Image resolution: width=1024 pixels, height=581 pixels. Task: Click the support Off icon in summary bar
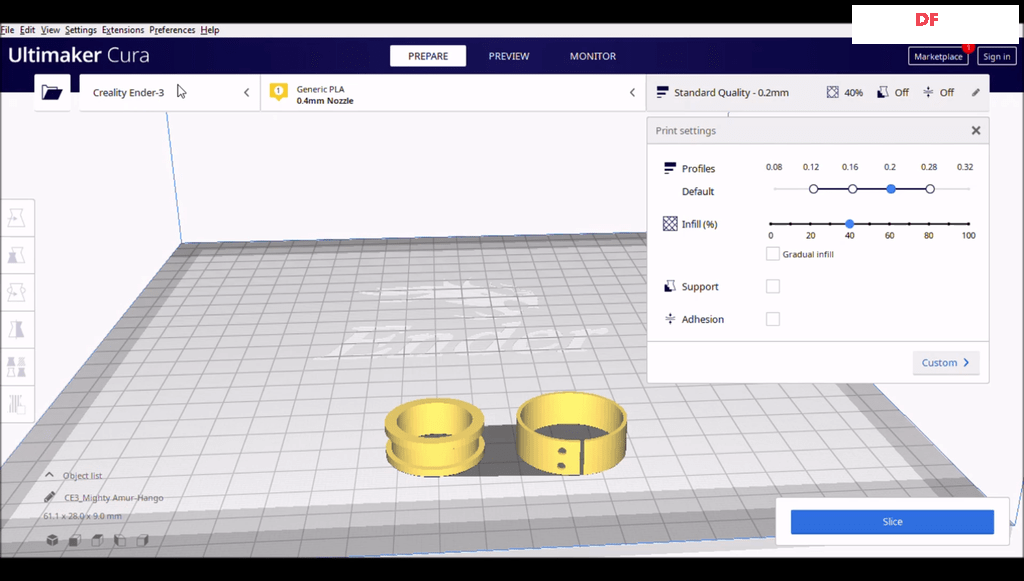pyautogui.click(x=882, y=93)
